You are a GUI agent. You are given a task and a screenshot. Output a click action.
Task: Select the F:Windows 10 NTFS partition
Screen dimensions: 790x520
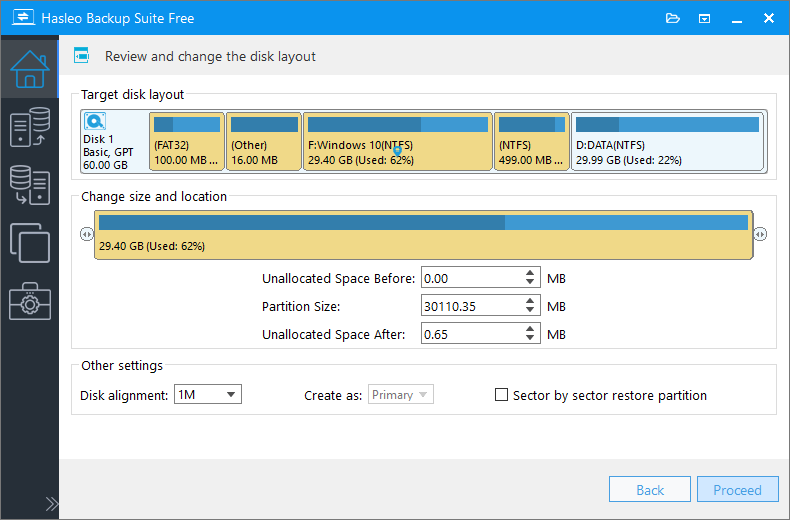398,141
